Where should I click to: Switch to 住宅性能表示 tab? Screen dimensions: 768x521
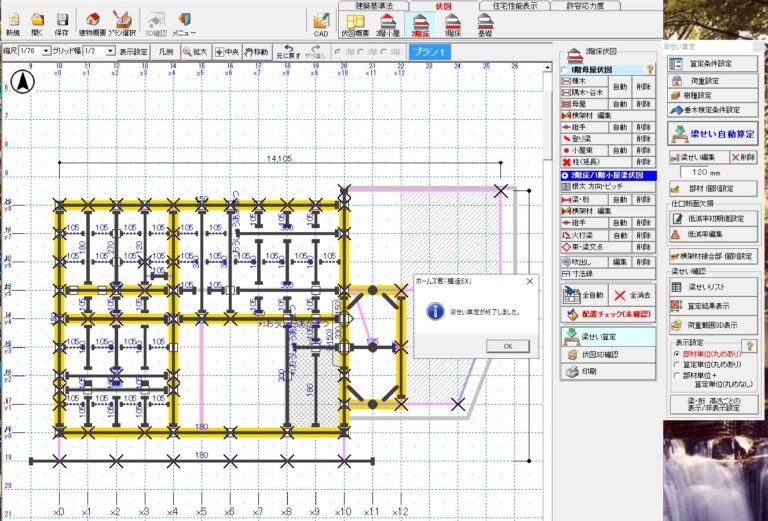click(514, 5)
